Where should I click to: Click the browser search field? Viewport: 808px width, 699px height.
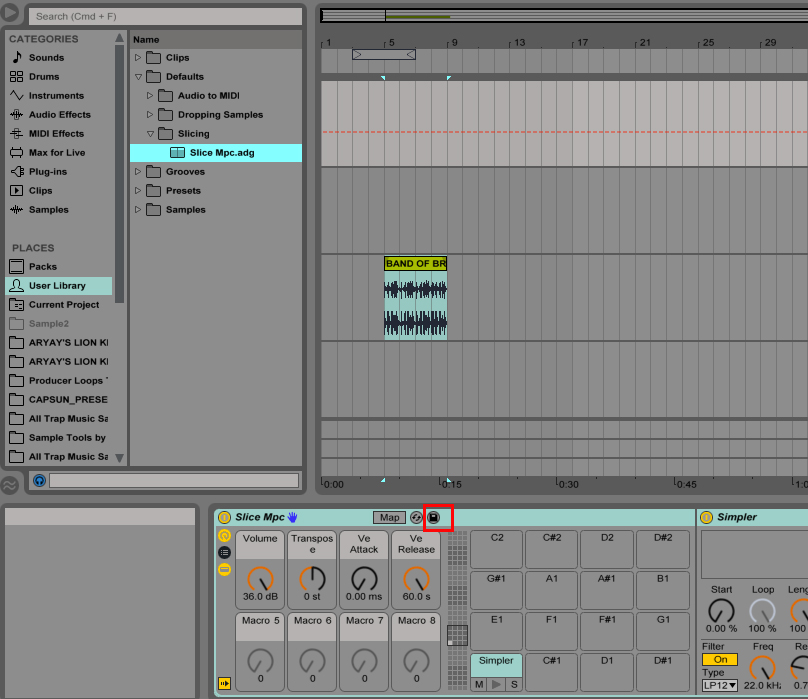click(x=165, y=16)
